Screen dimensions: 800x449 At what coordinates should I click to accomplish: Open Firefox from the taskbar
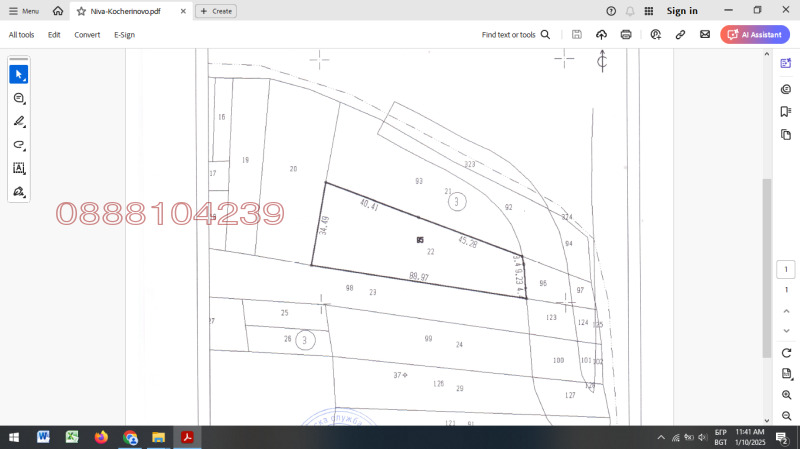tap(101, 437)
